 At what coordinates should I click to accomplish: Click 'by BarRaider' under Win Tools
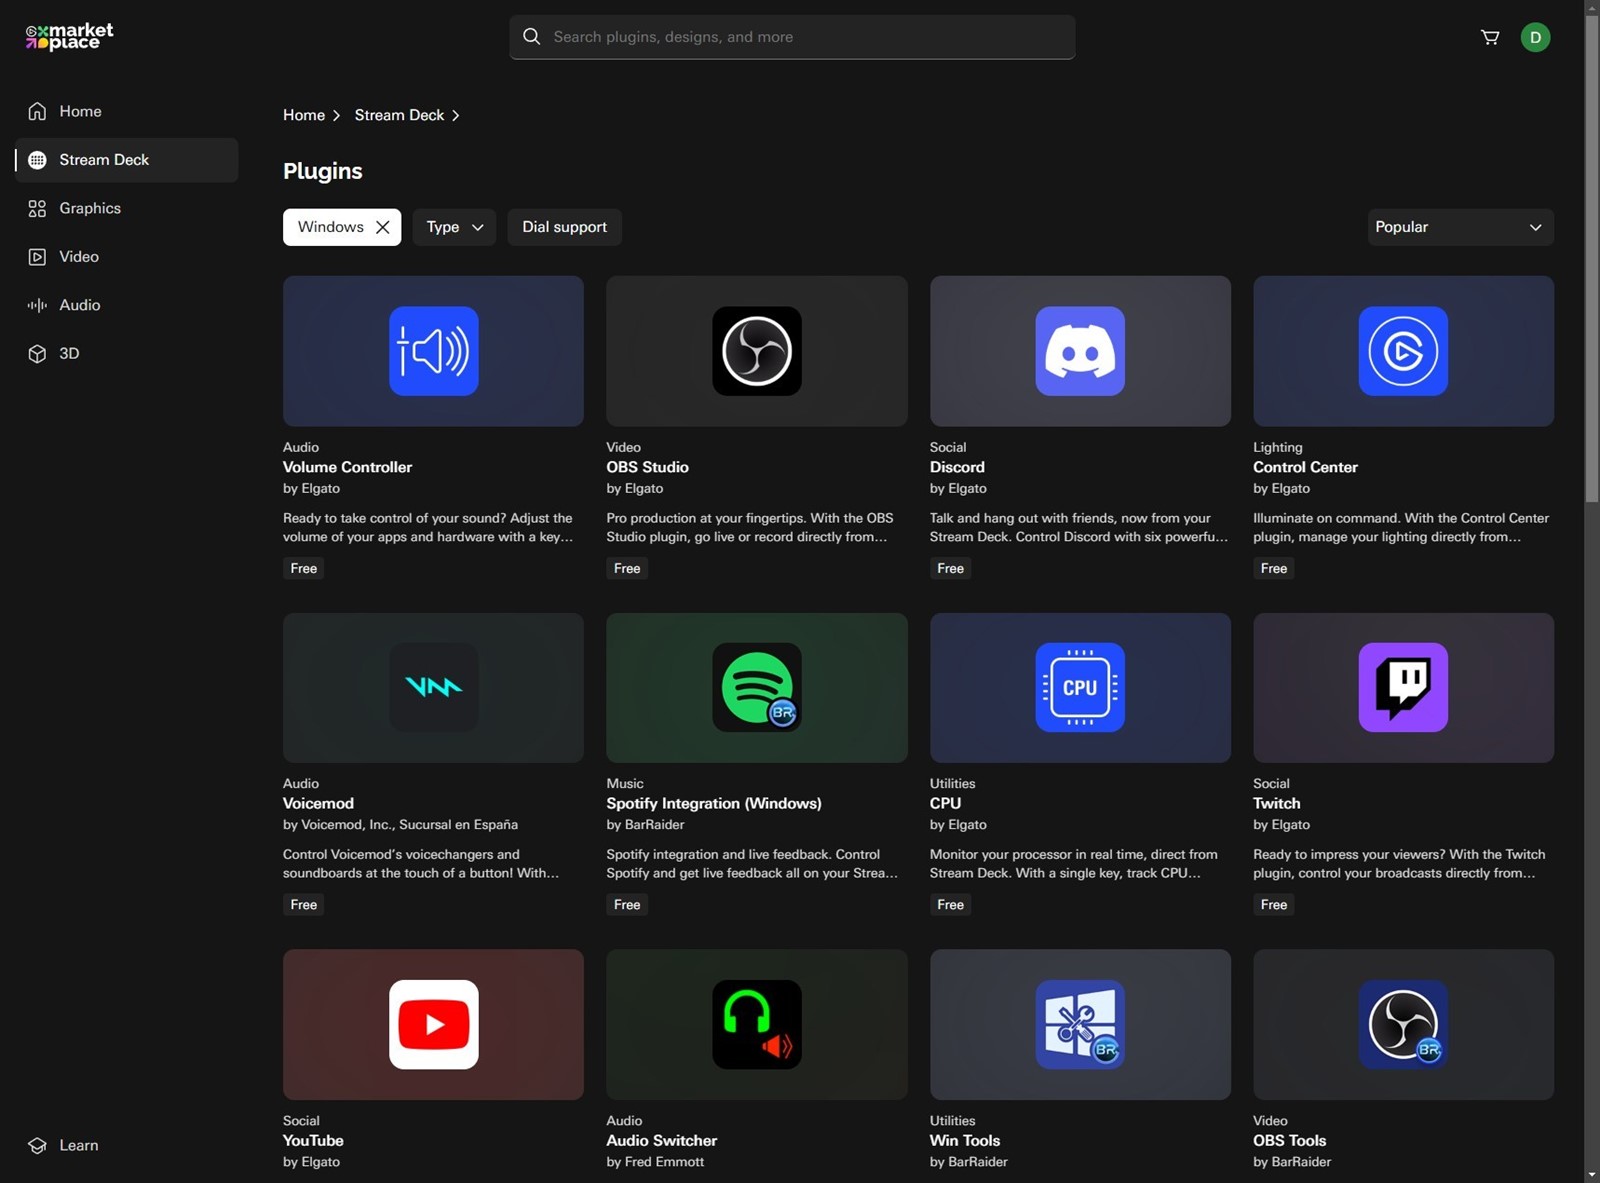tap(968, 1162)
